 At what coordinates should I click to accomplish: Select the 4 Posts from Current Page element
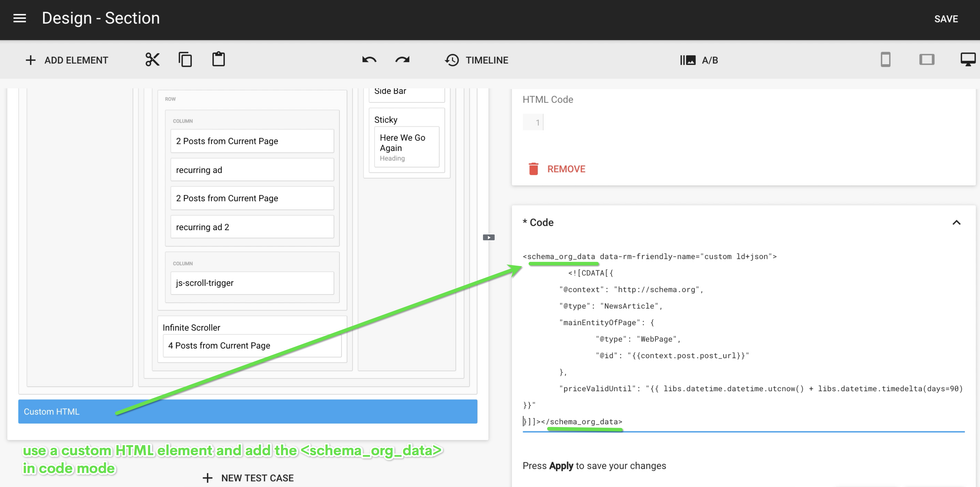[x=252, y=346]
